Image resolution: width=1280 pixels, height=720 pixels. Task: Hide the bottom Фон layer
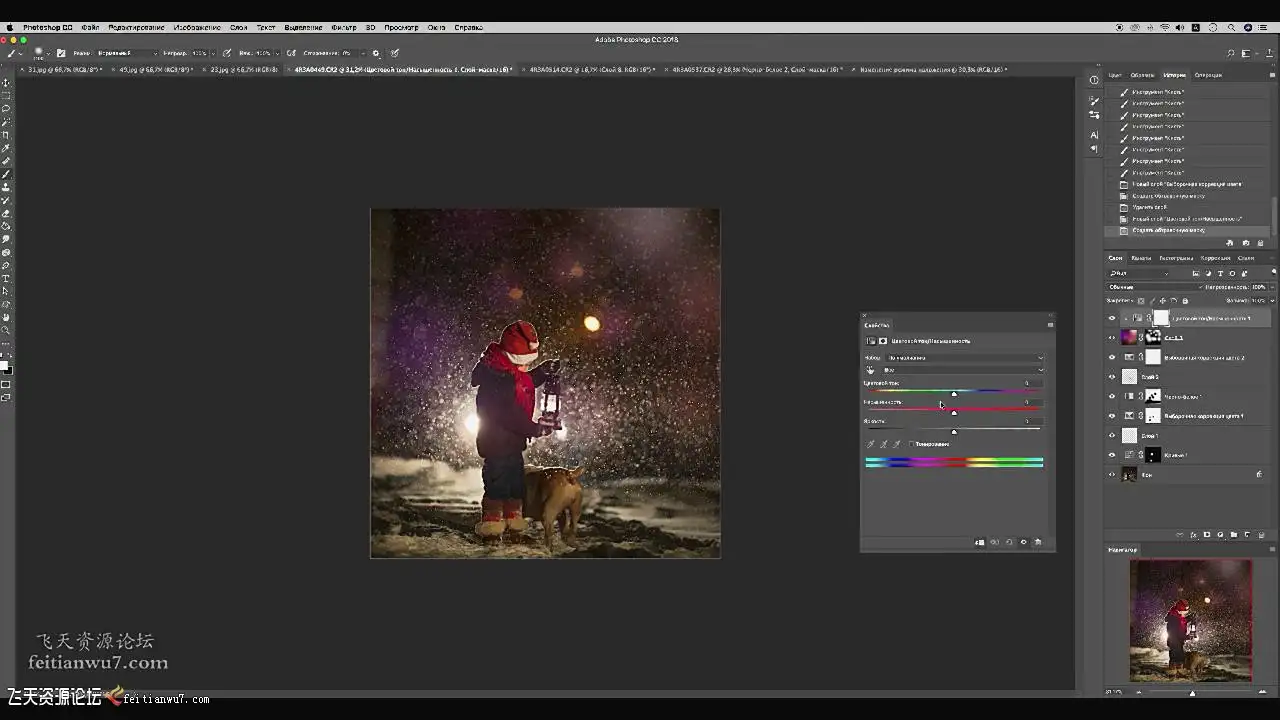click(x=1111, y=475)
